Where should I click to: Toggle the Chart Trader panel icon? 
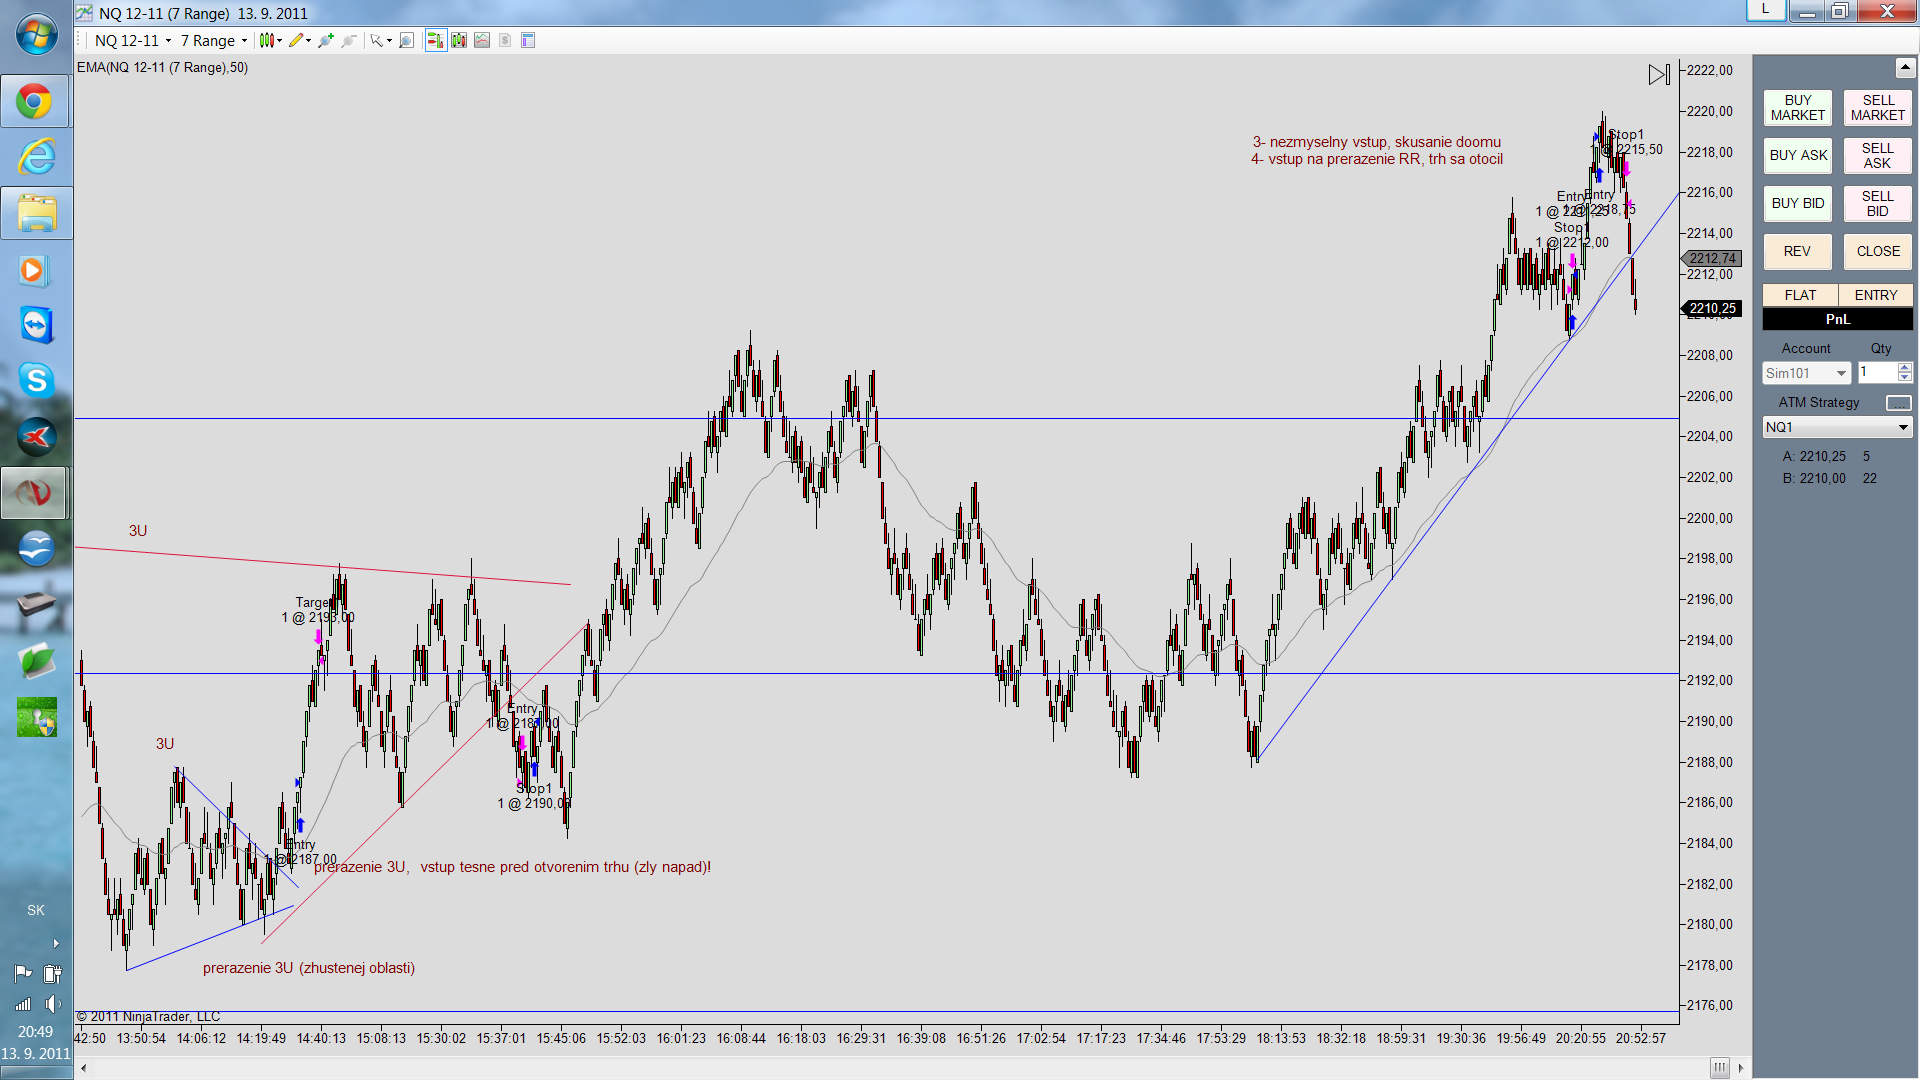pyautogui.click(x=435, y=41)
